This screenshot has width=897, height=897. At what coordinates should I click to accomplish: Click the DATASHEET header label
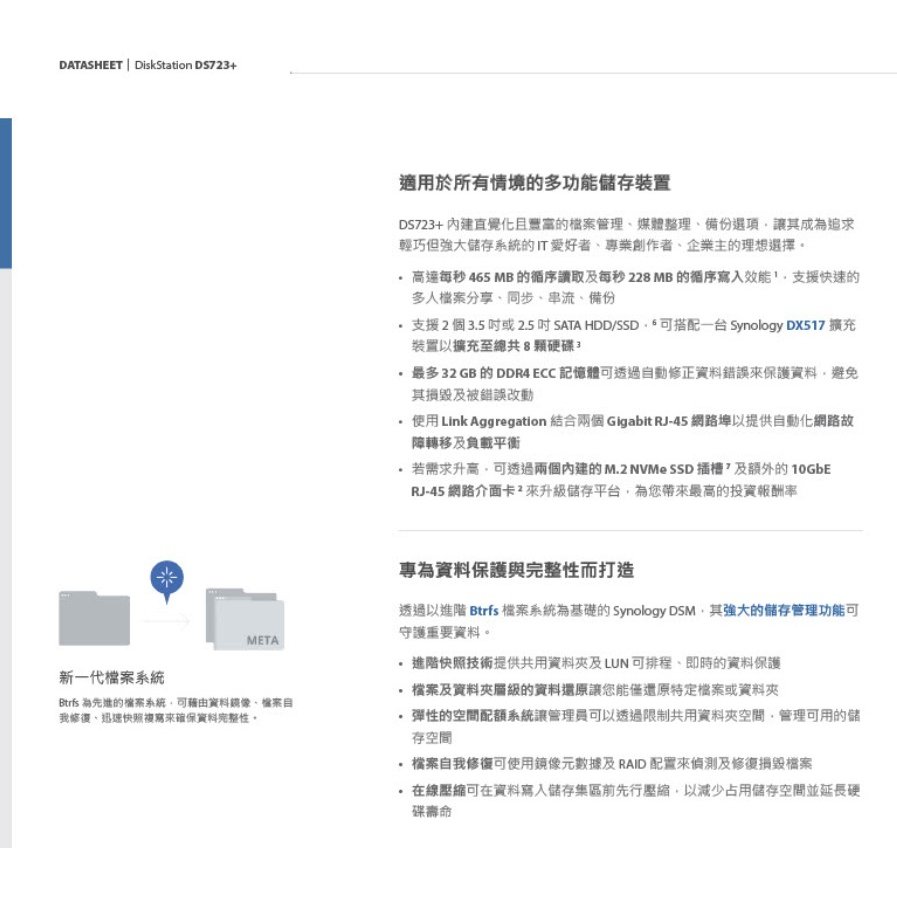coord(90,65)
